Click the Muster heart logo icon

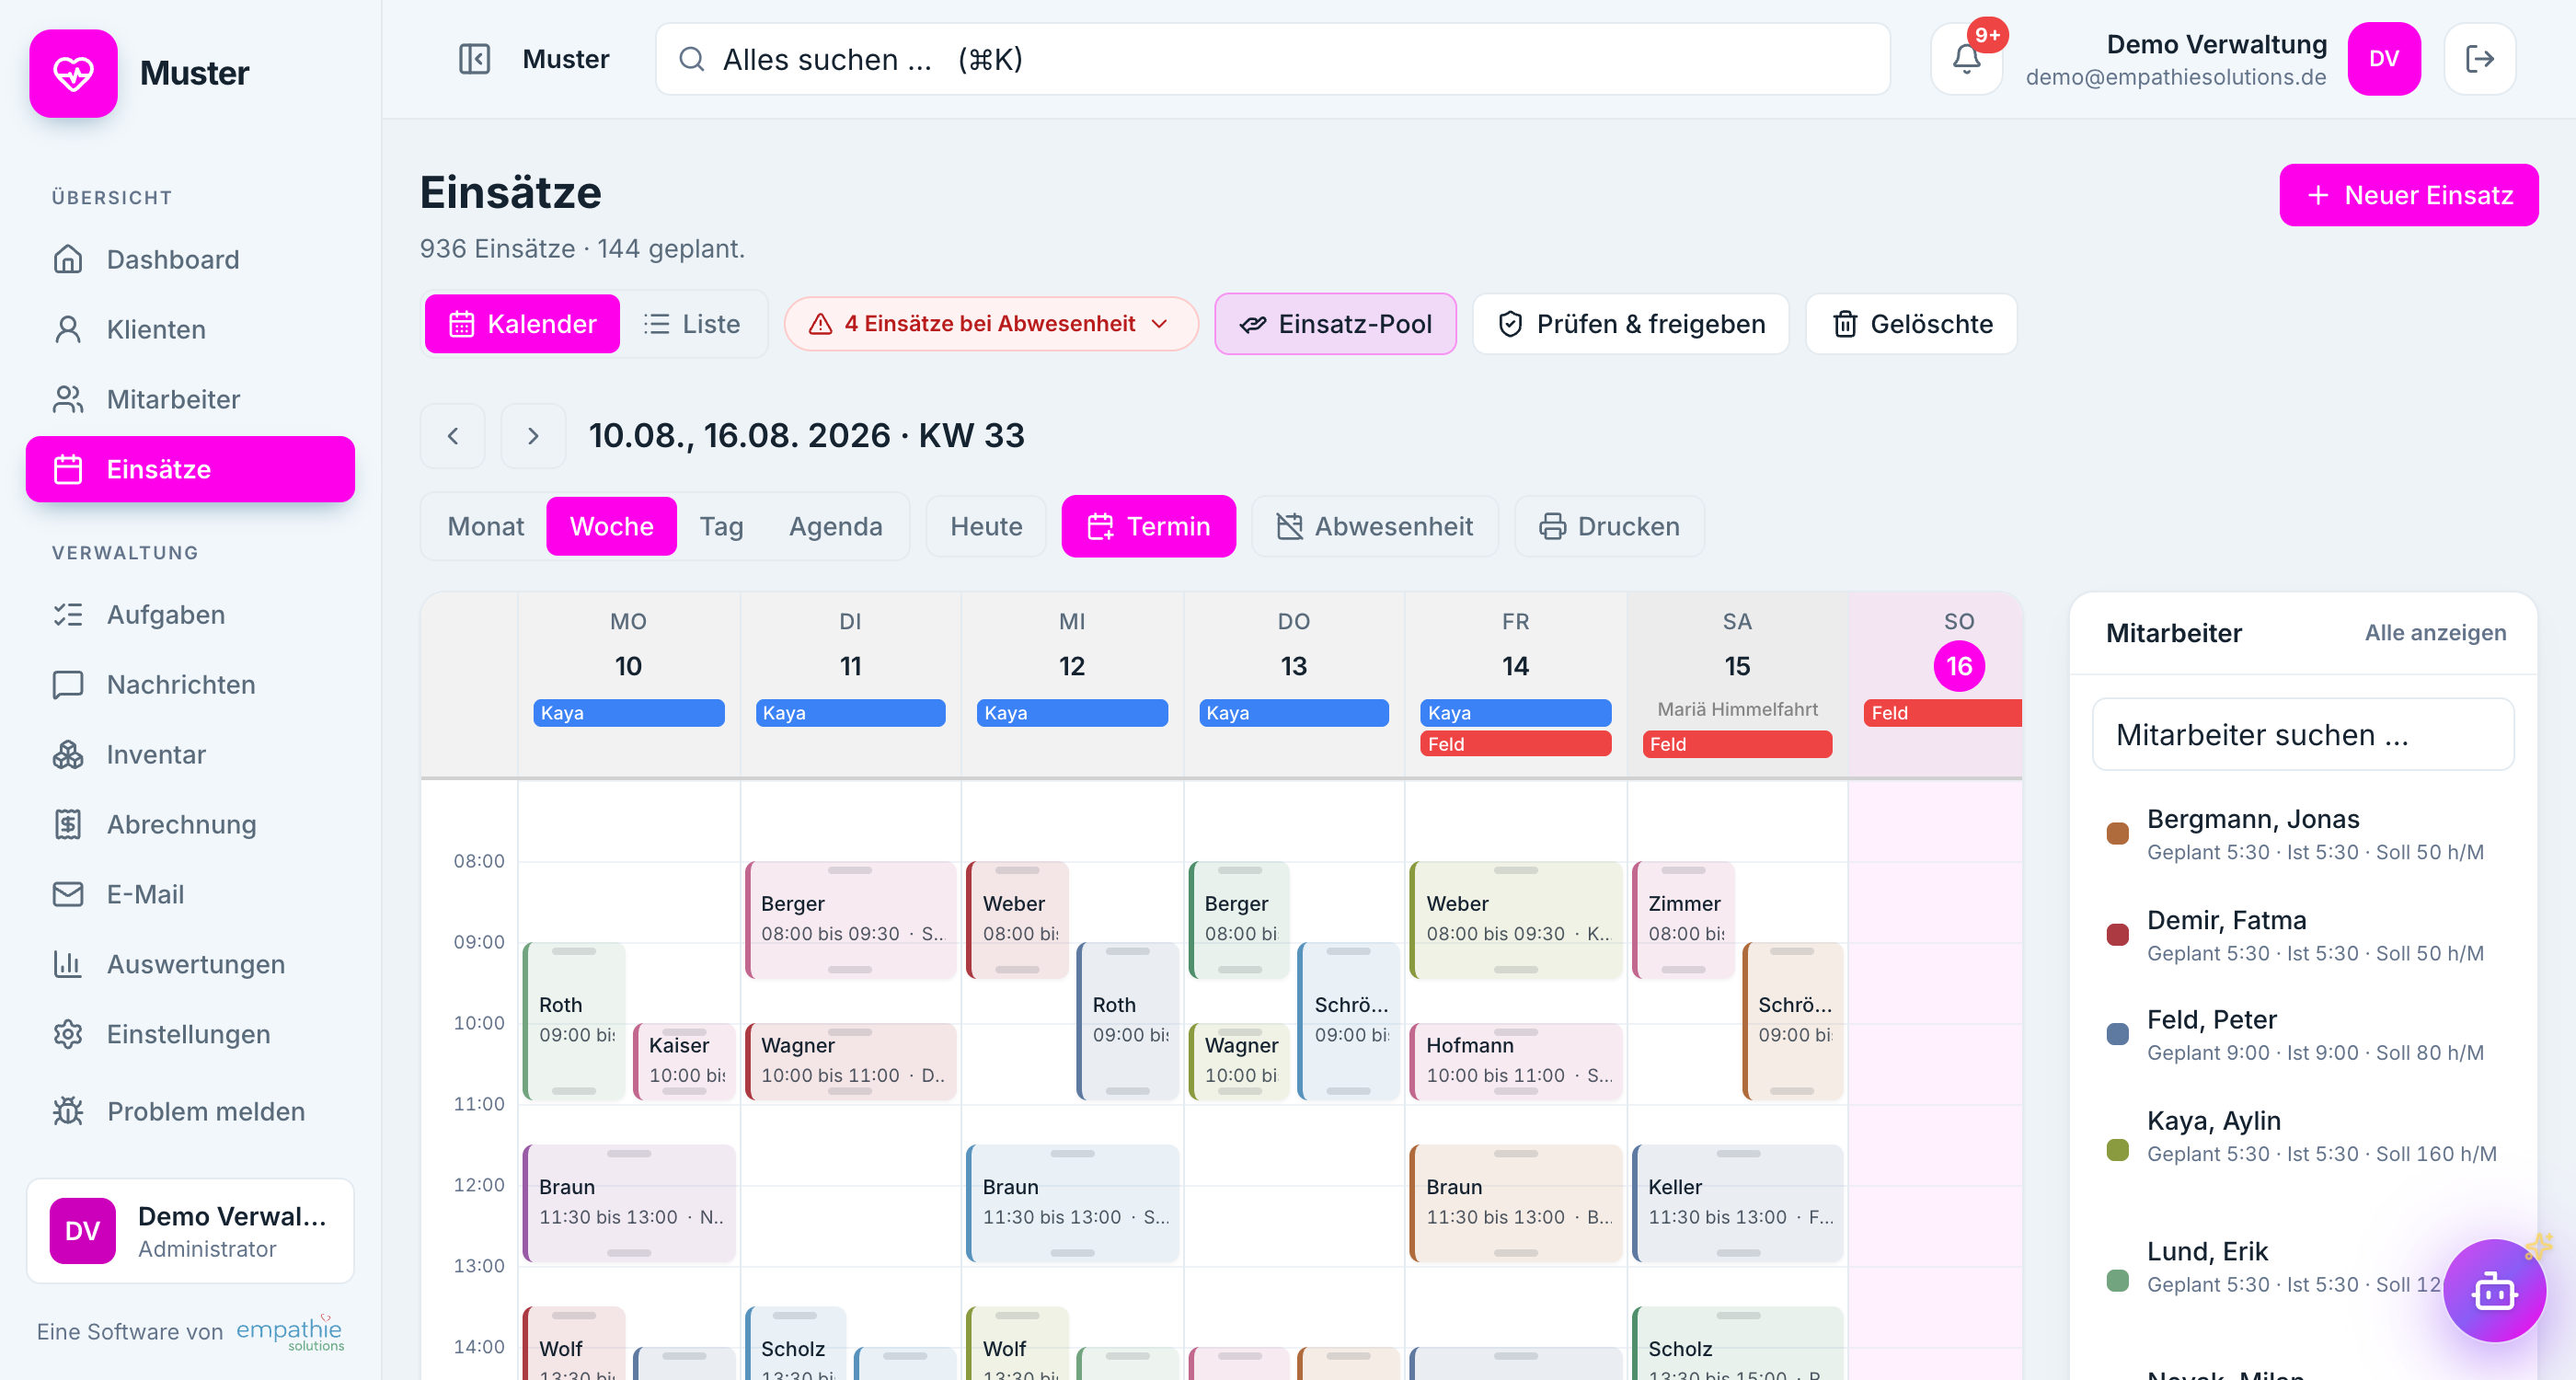tap(73, 73)
